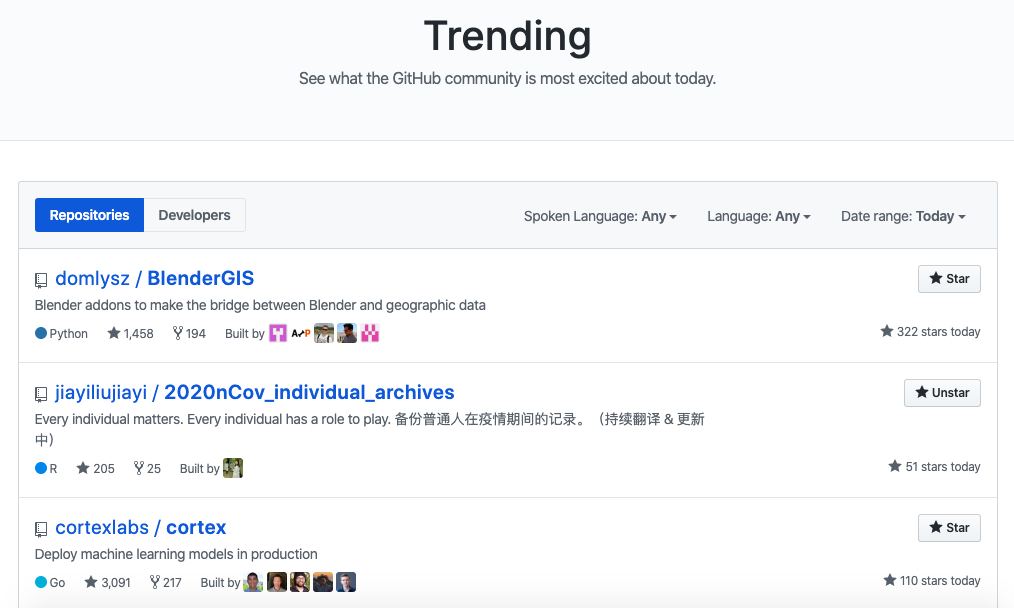Viewport: 1014px width, 608px height.
Task: Click the A↗P contributor avatar of BlenderGIS
Action: pos(301,333)
